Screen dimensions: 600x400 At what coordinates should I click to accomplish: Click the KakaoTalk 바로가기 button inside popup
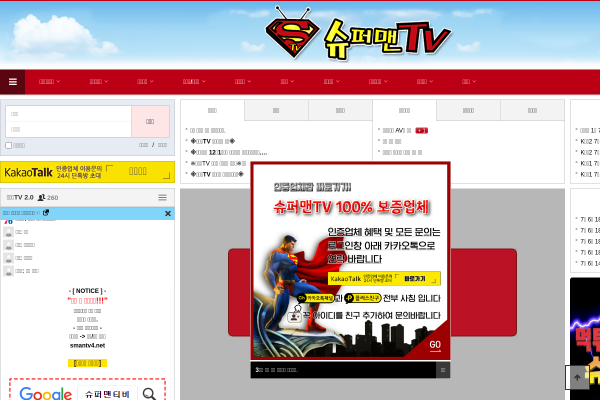pyautogui.click(x=384, y=278)
